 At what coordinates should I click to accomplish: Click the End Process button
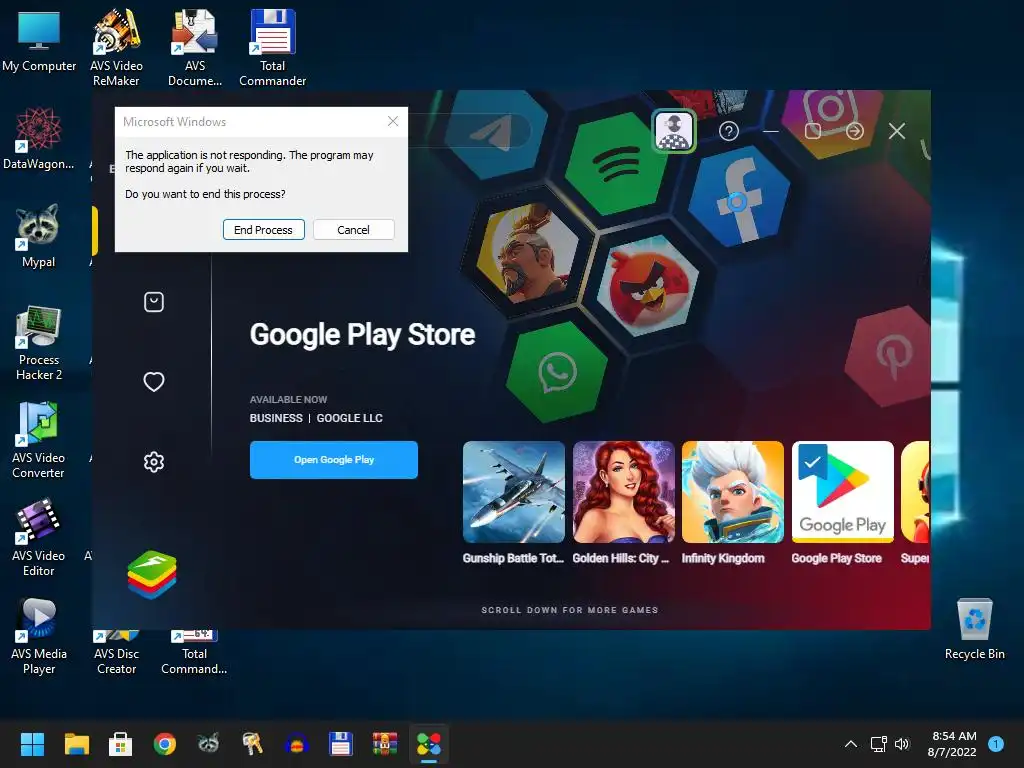(x=263, y=230)
